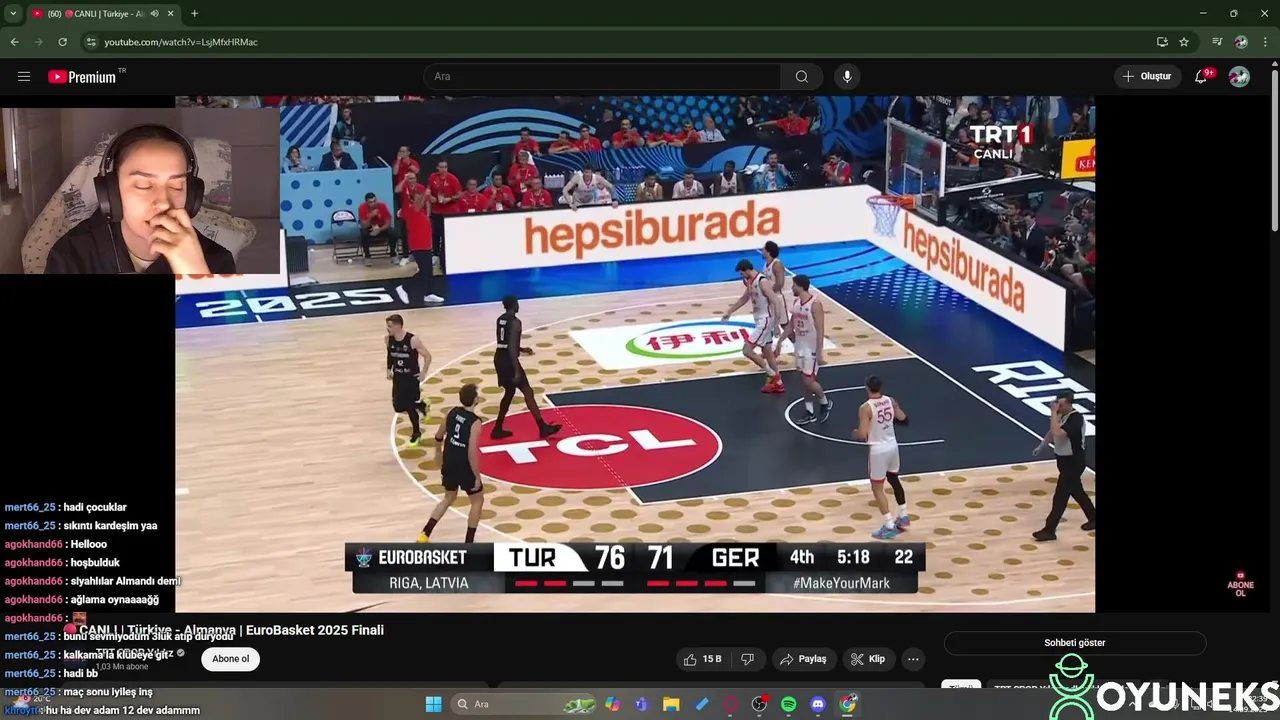Open the YouTube hamburger guide menu
Image resolution: width=1280 pixels, height=720 pixels.
click(x=24, y=76)
